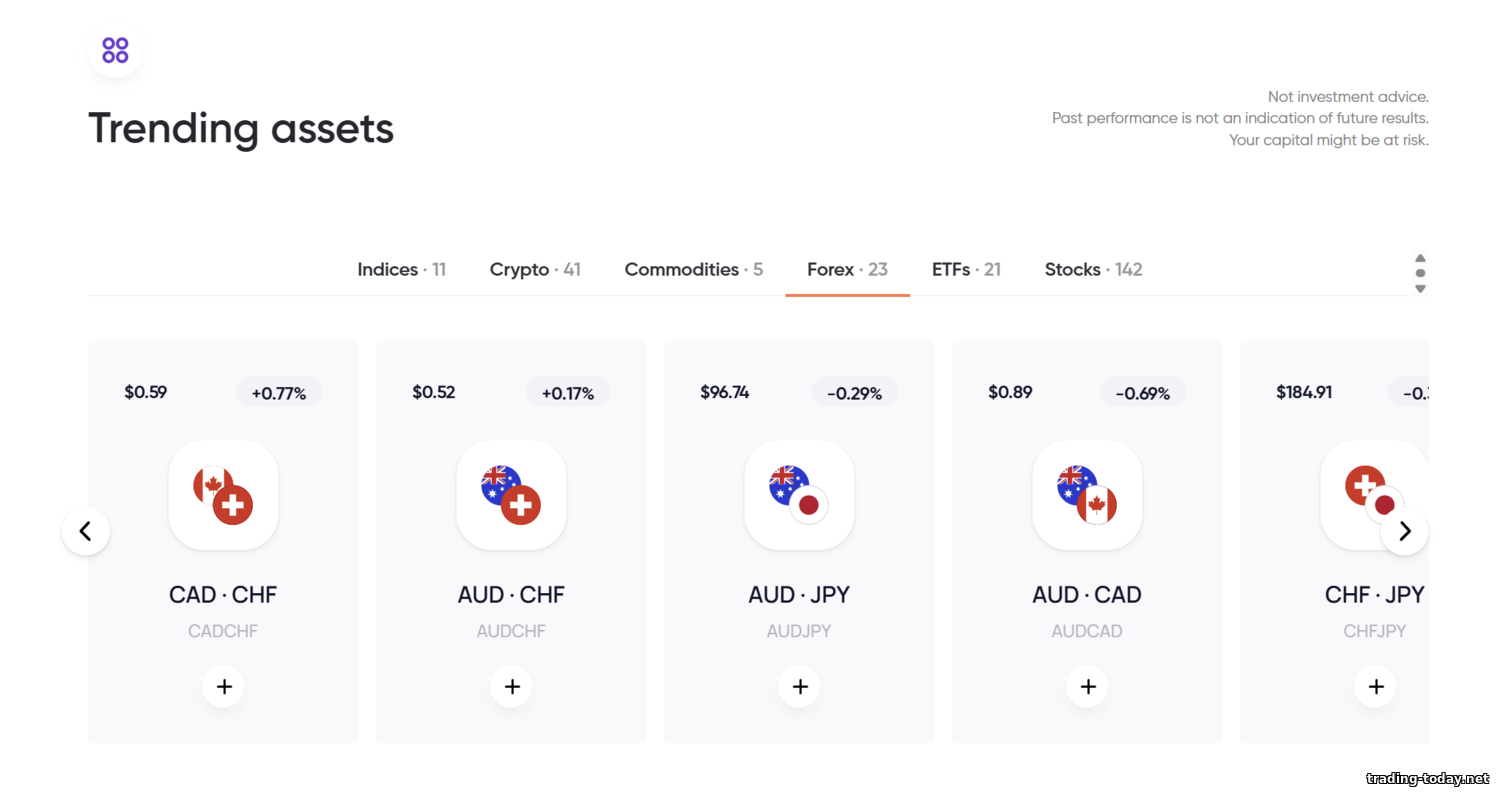Select the Commodities tab

click(x=693, y=270)
